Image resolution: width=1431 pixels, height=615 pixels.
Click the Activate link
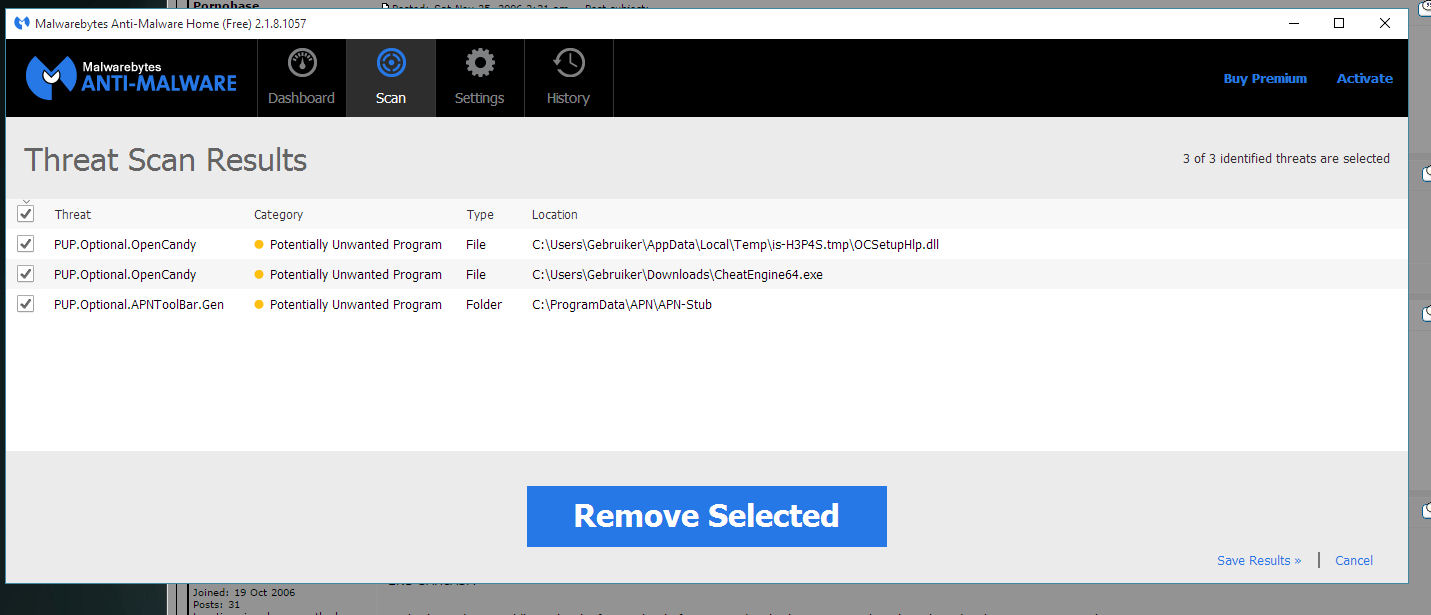1364,78
